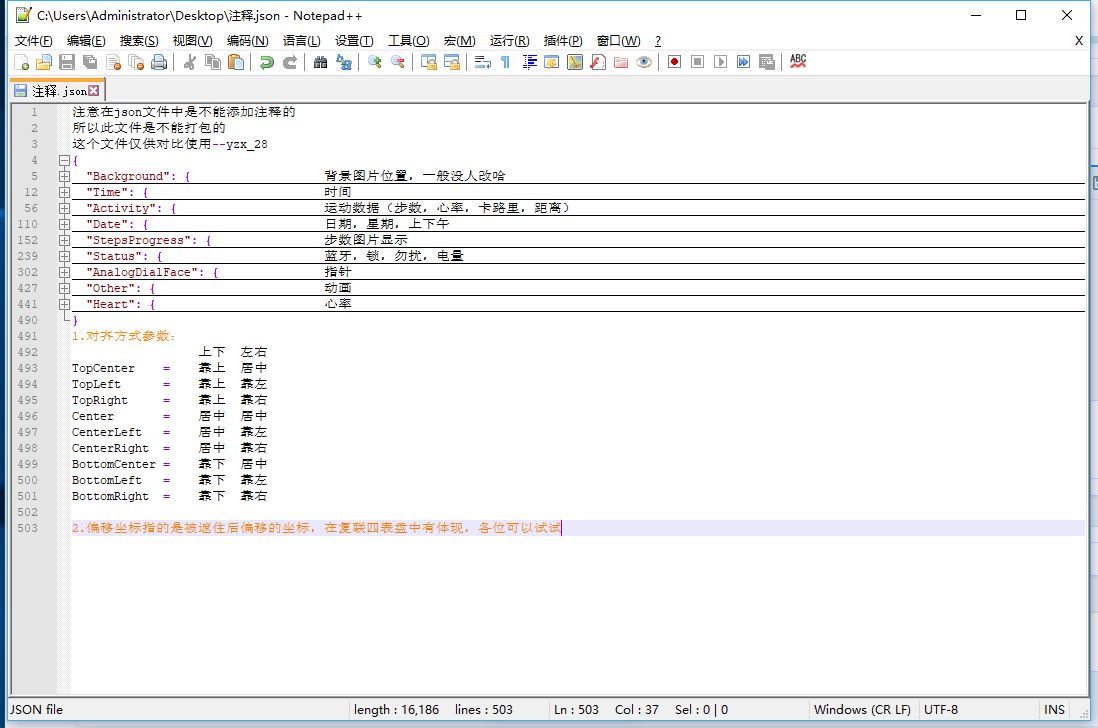
Task: Click the New file toolbar icon
Action: pyautogui.click(x=21, y=62)
